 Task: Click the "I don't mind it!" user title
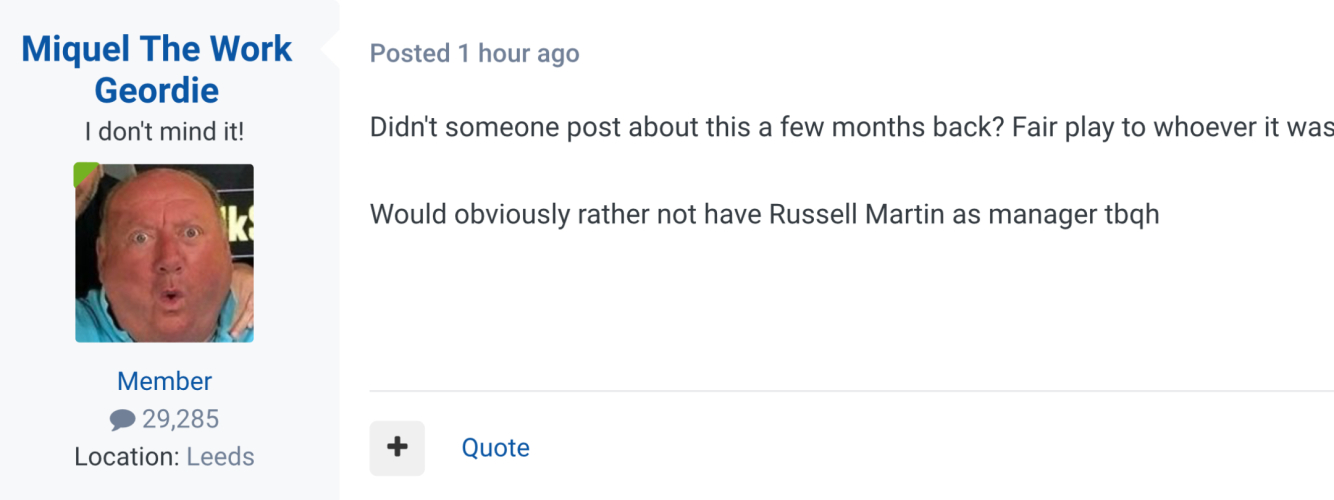(x=164, y=131)
